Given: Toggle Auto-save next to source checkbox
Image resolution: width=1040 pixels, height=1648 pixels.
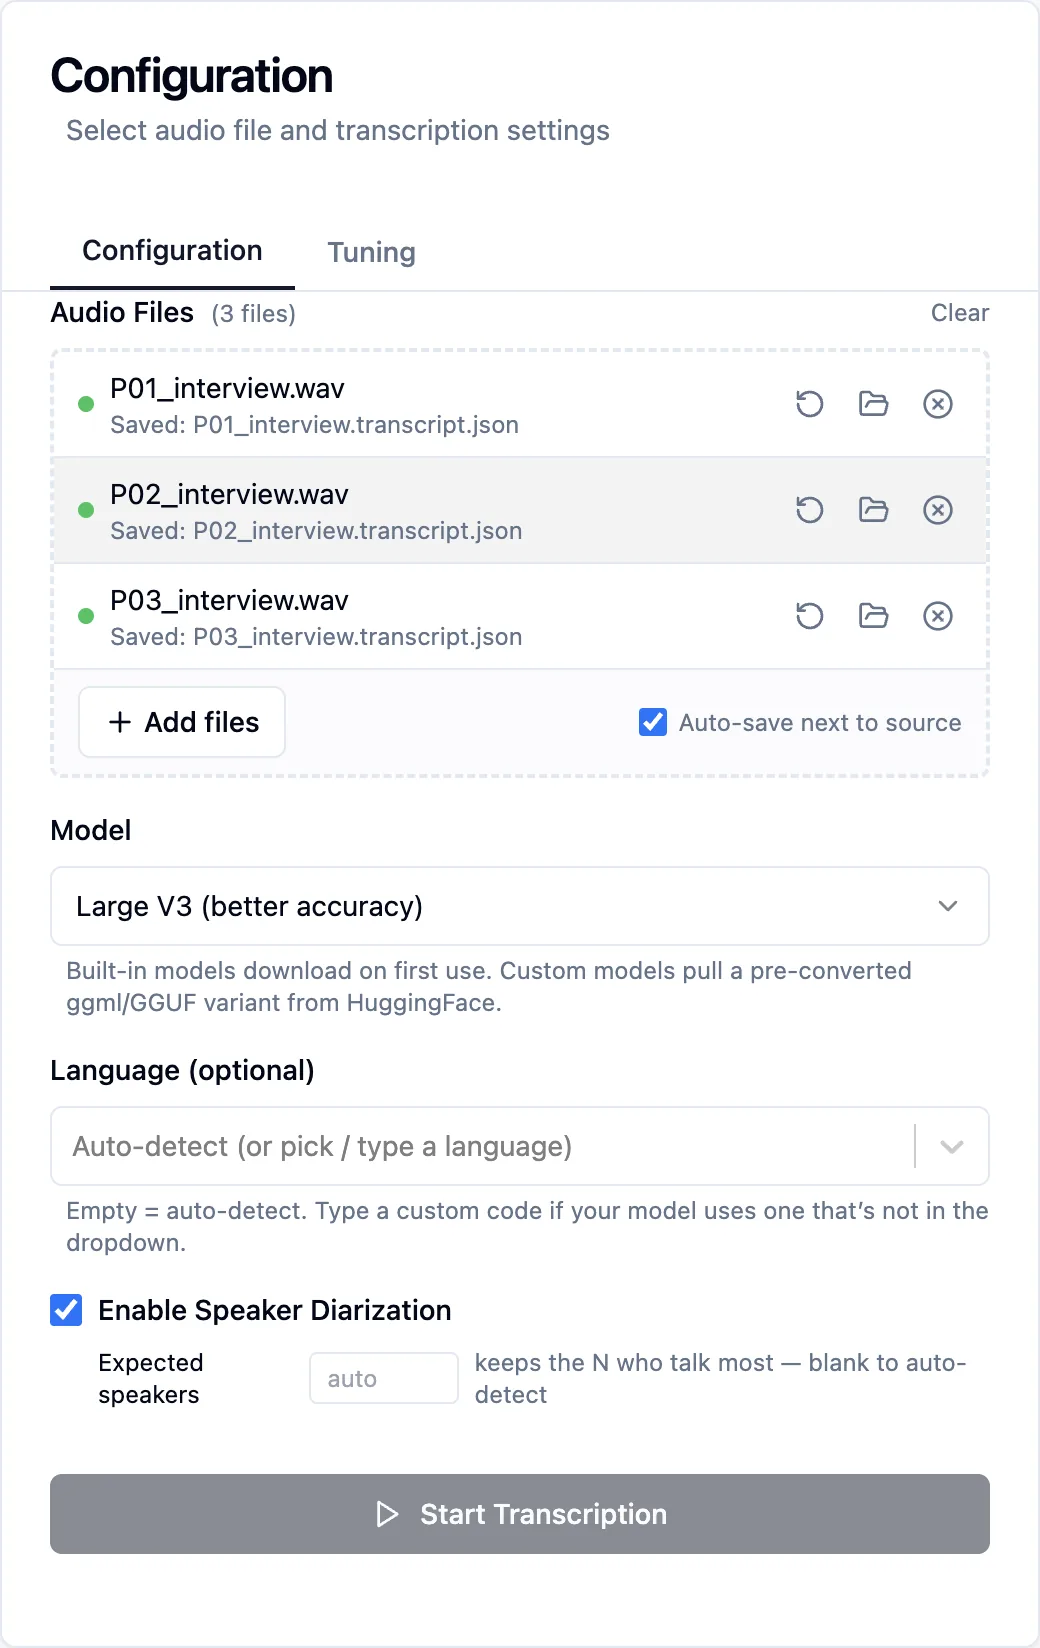Looking at the screenshot, I should click(653, 722).
